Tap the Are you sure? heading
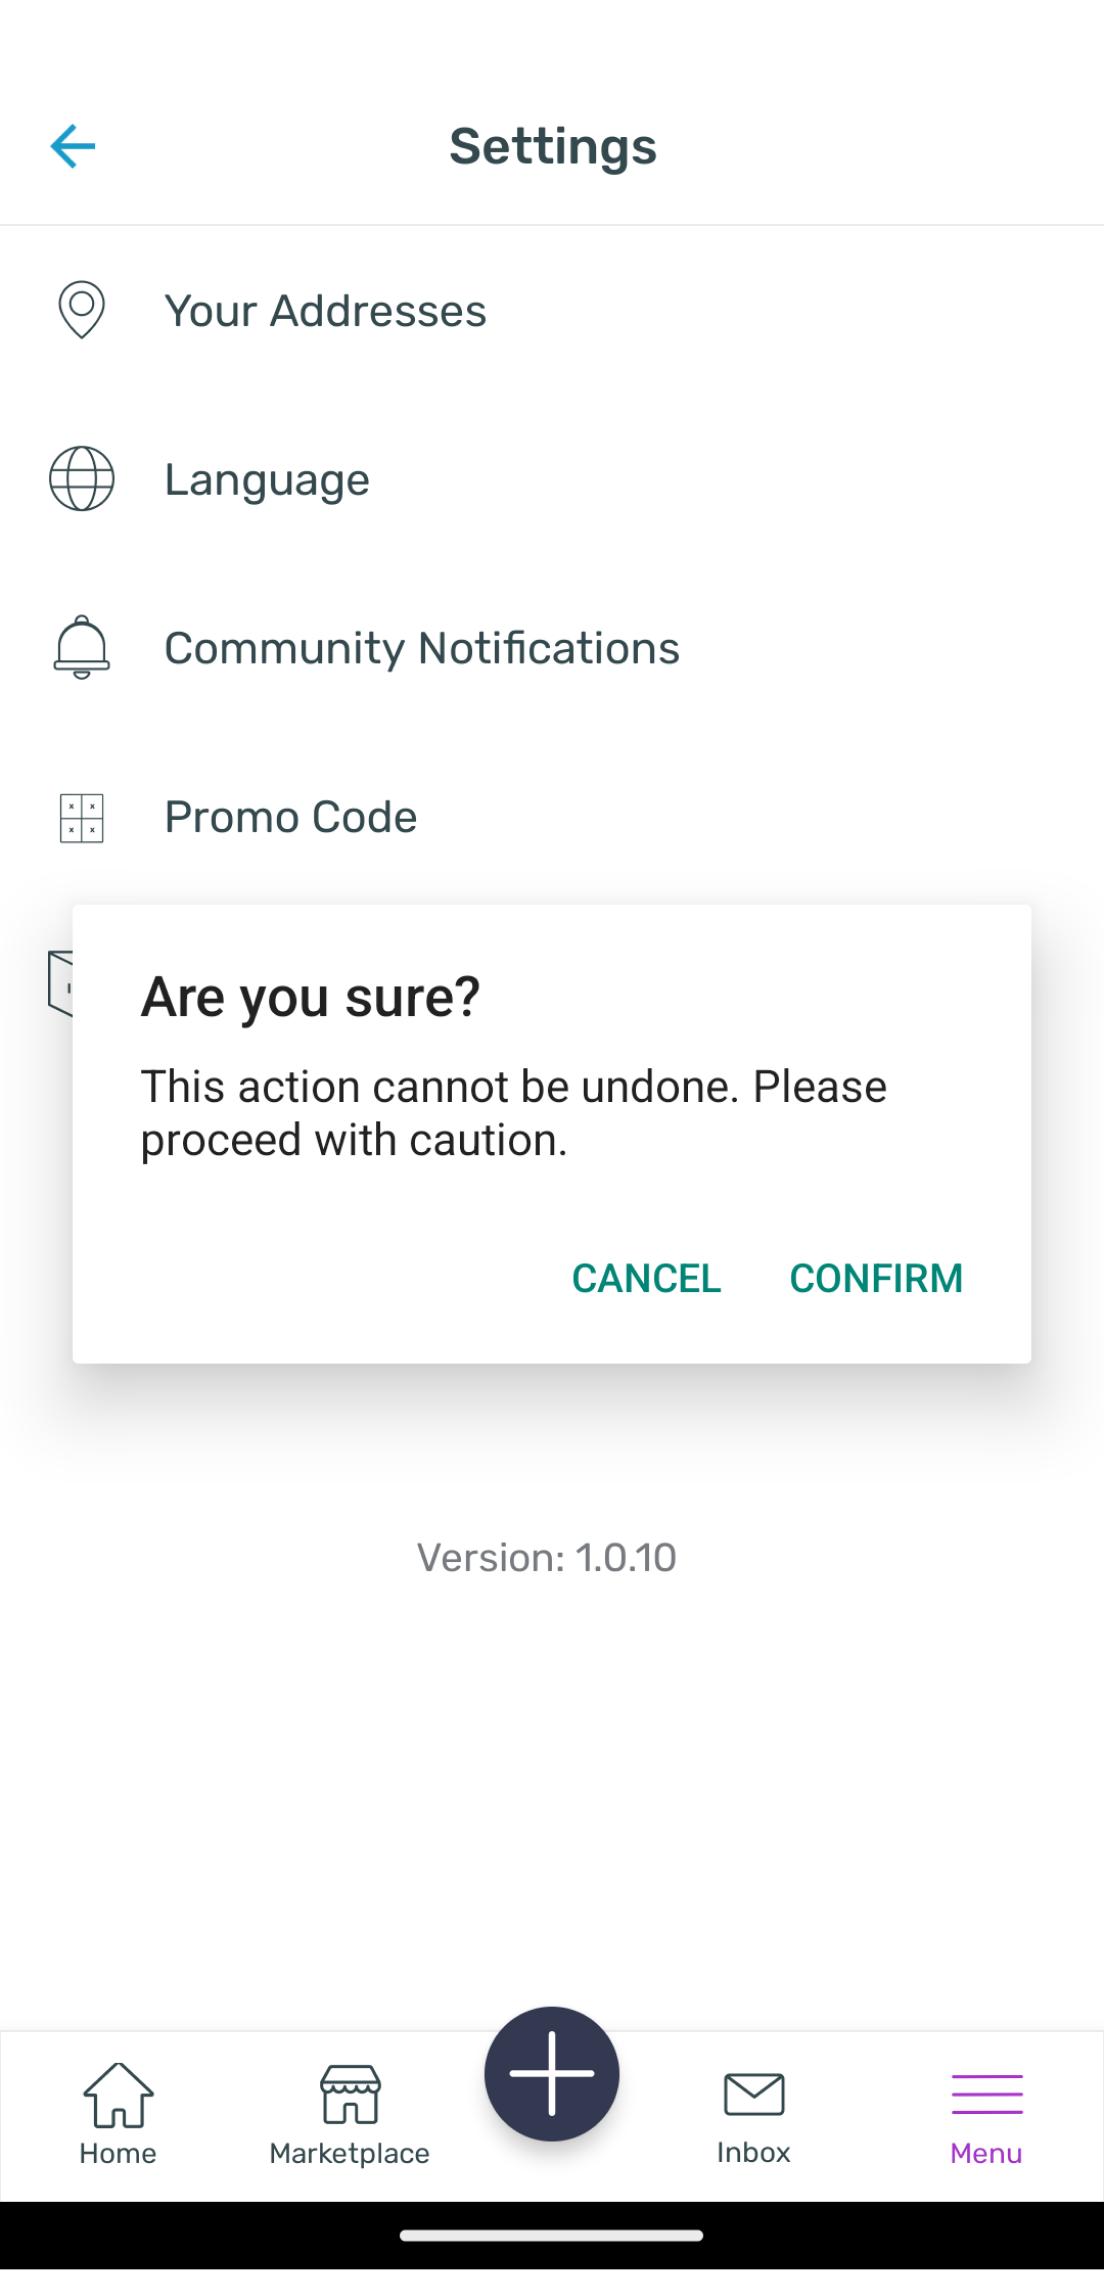This screenshot has height=2270, width=1104. pyautogui.click(x=311, y=997)
